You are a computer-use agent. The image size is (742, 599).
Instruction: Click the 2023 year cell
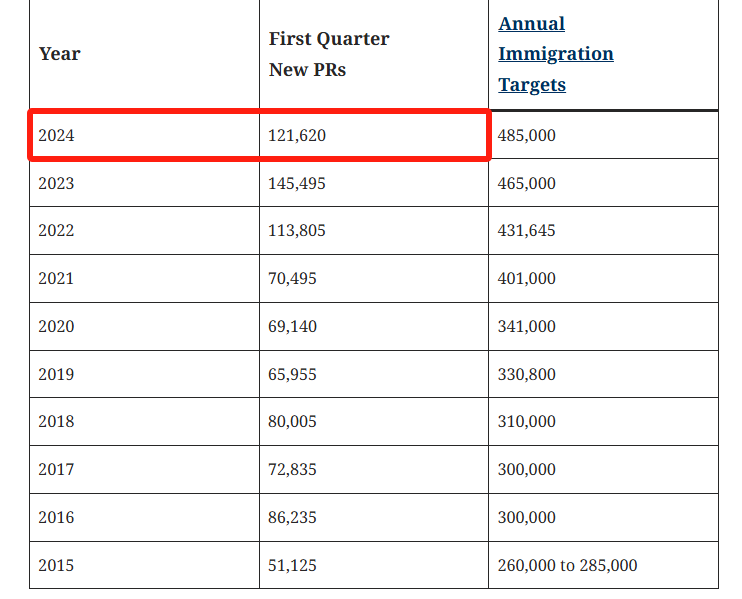(57, 183)
